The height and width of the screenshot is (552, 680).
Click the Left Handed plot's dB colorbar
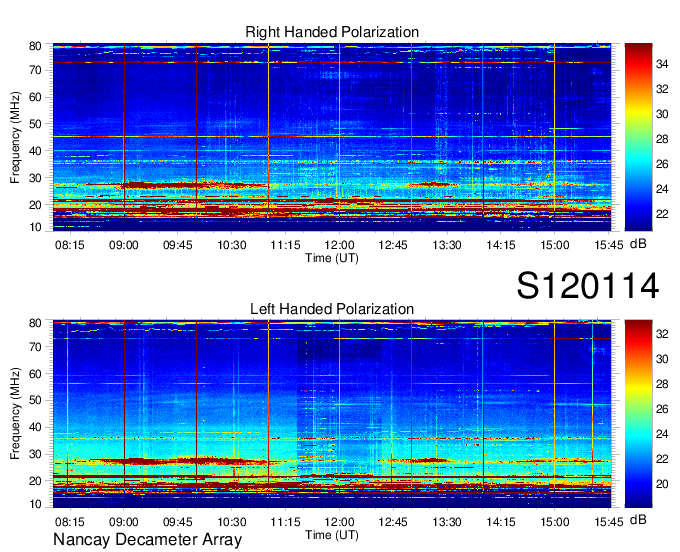638,414
